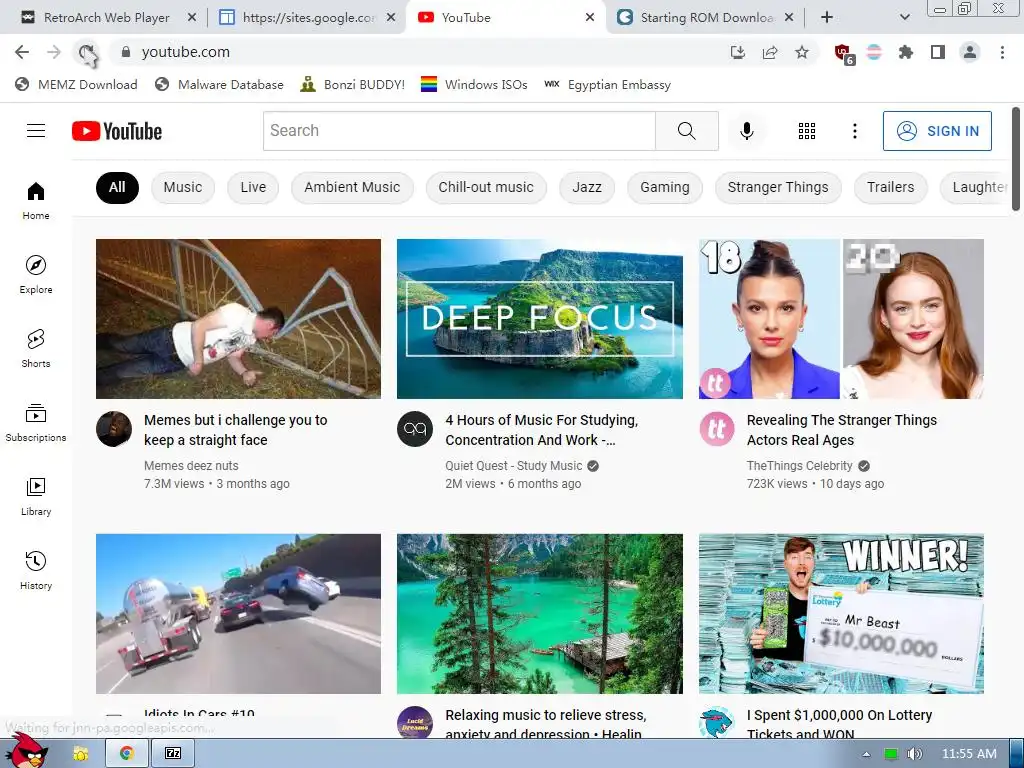Open Quiet Quest channel avatar
The image size is (1024, 768).
pyautogui.click(x=415, y=429)
